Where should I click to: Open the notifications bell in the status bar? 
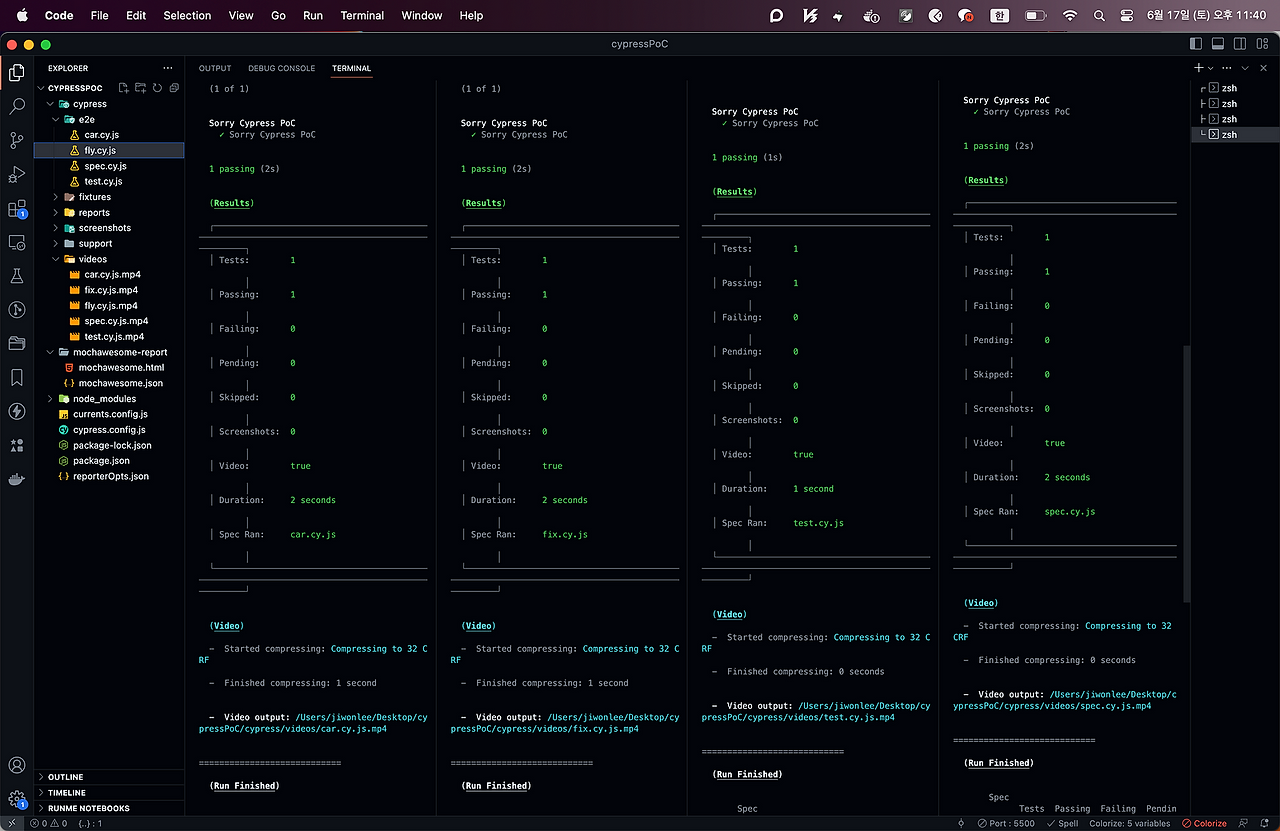(x=1265, y=823)
